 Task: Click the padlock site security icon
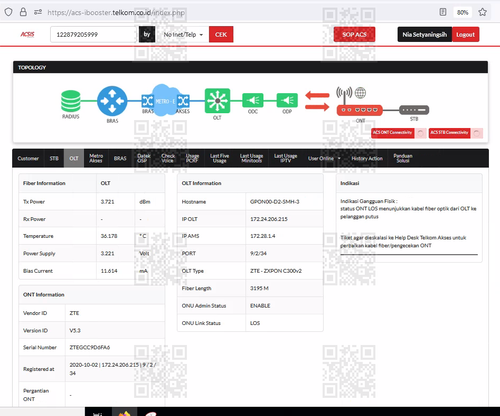pos(23,12)
